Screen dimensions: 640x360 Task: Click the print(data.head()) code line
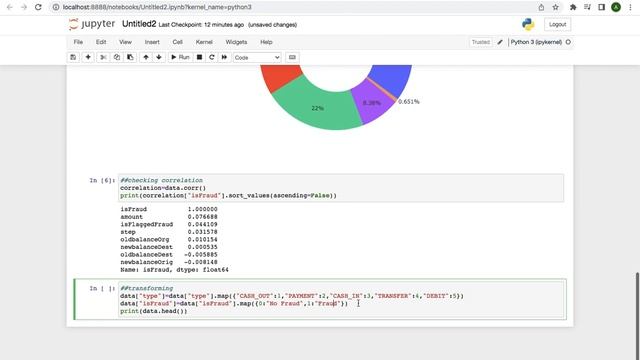[x=153, y=311]
